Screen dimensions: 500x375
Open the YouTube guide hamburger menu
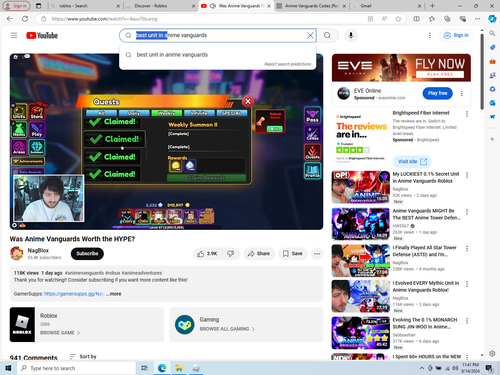[x=14, y=35]
